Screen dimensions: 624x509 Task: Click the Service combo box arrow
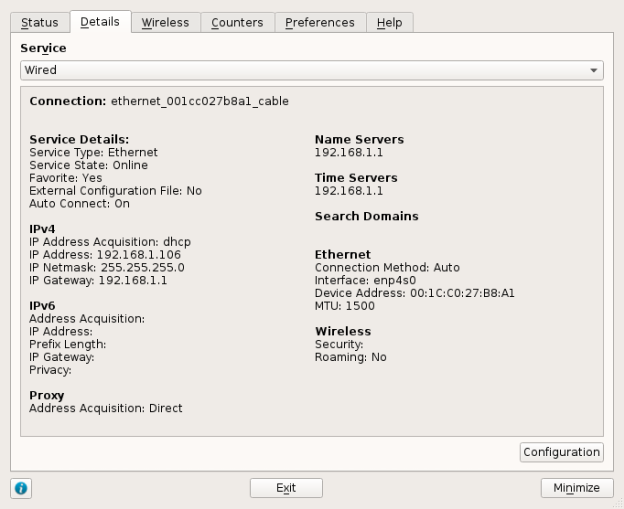(595, 71)
